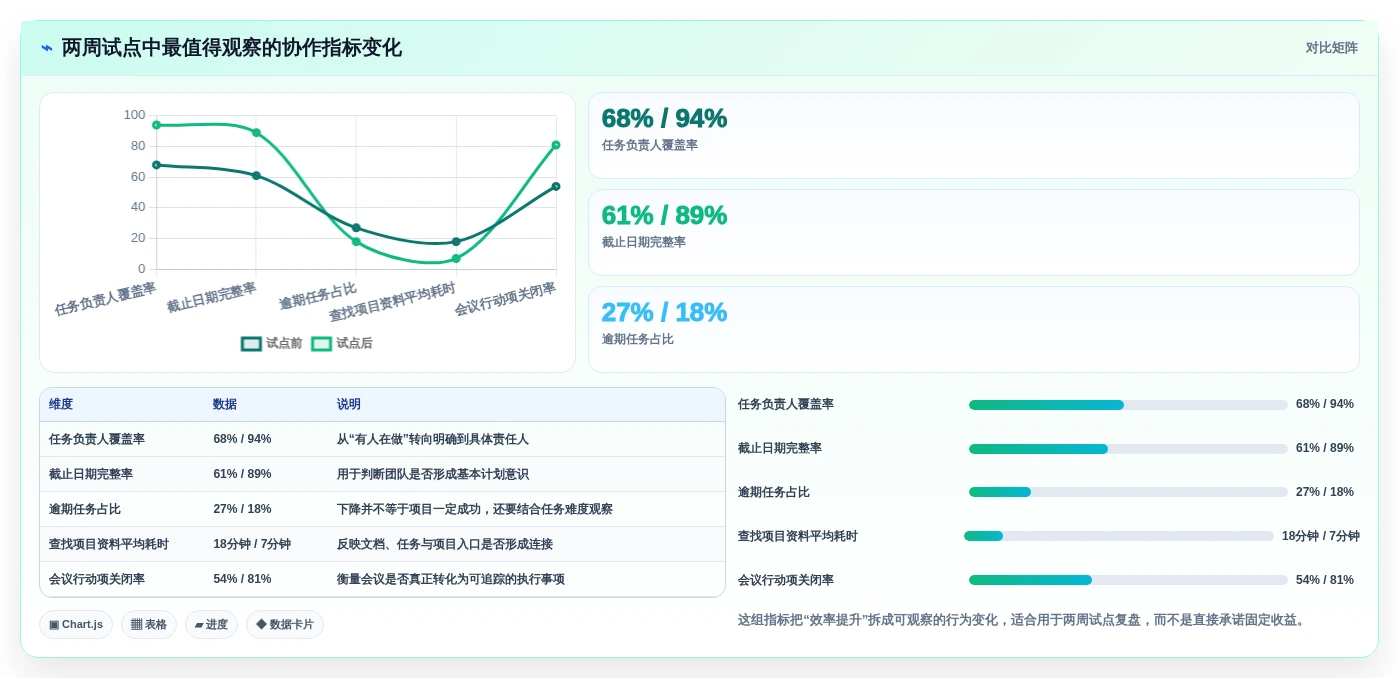The image size is (1399, 678).
Task: Click the 任务负责人覆盖率 progress bar
Action: pos(1128,405)
